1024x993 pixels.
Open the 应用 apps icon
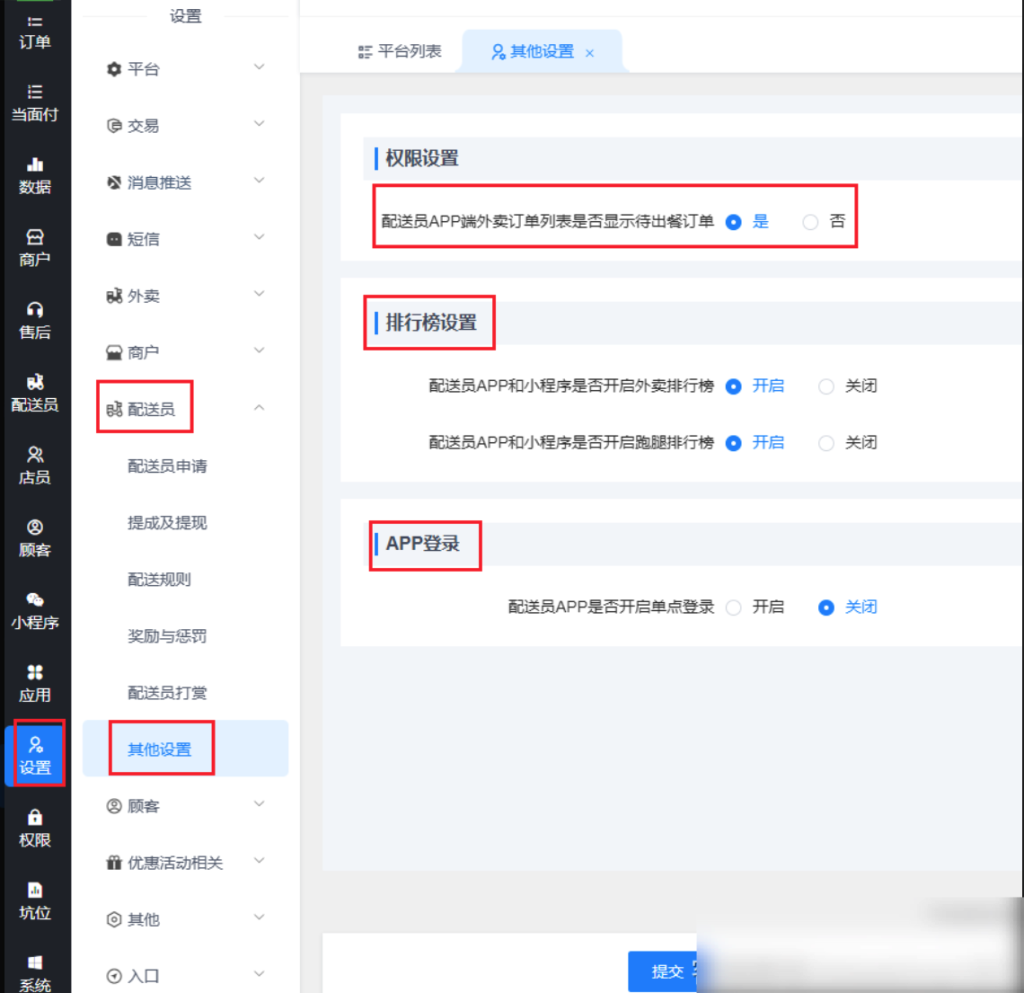35,683
